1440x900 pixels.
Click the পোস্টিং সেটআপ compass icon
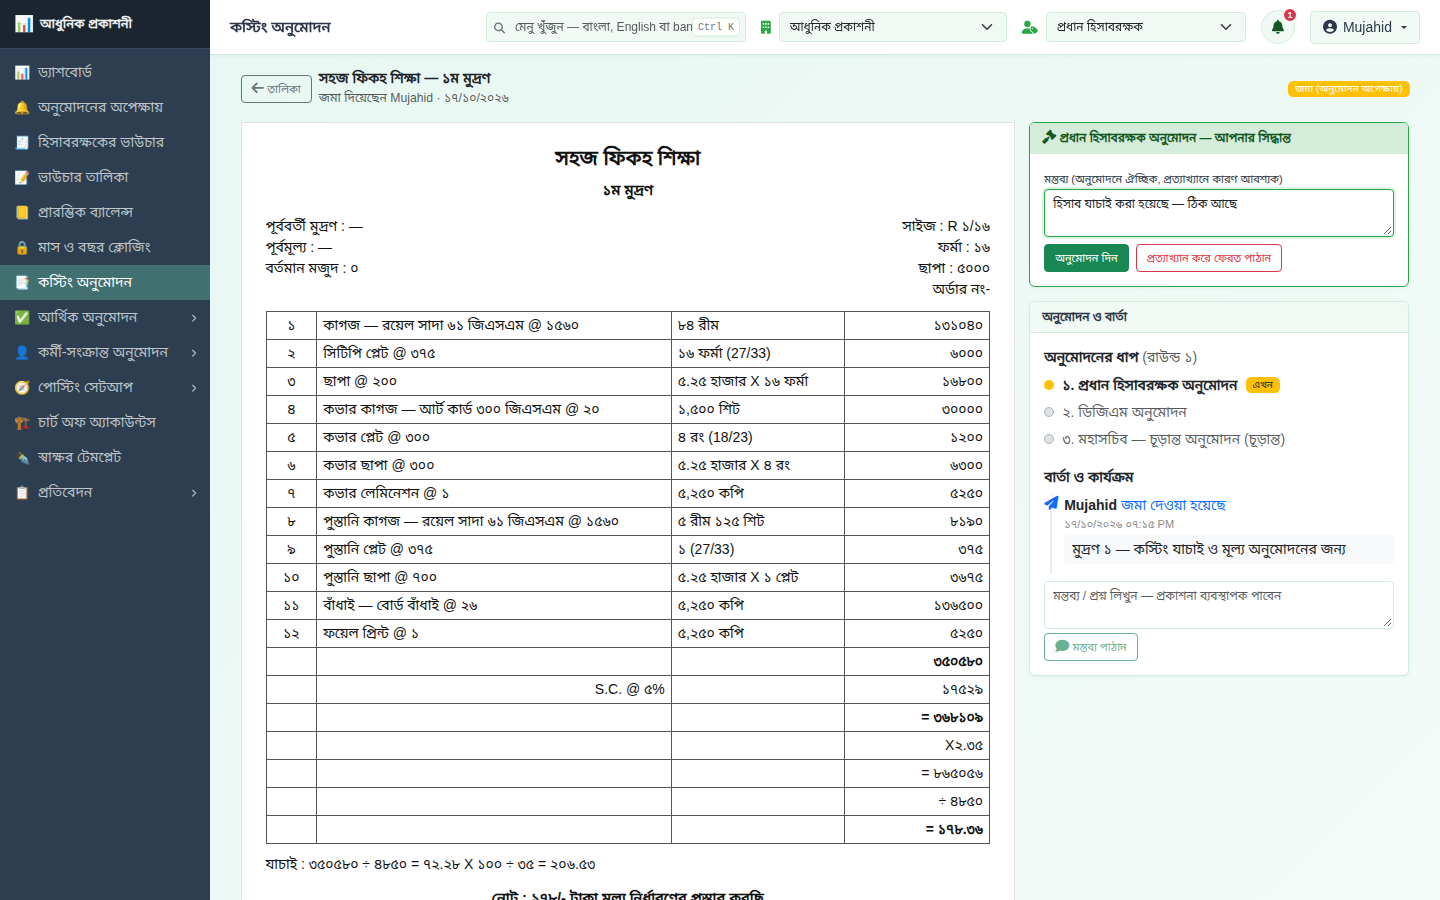point(22,388)
